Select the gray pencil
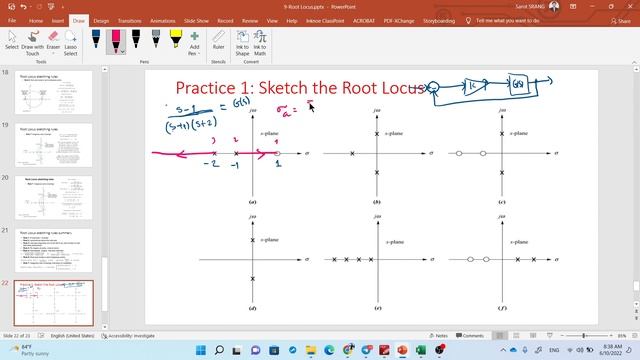 point(156,40)
